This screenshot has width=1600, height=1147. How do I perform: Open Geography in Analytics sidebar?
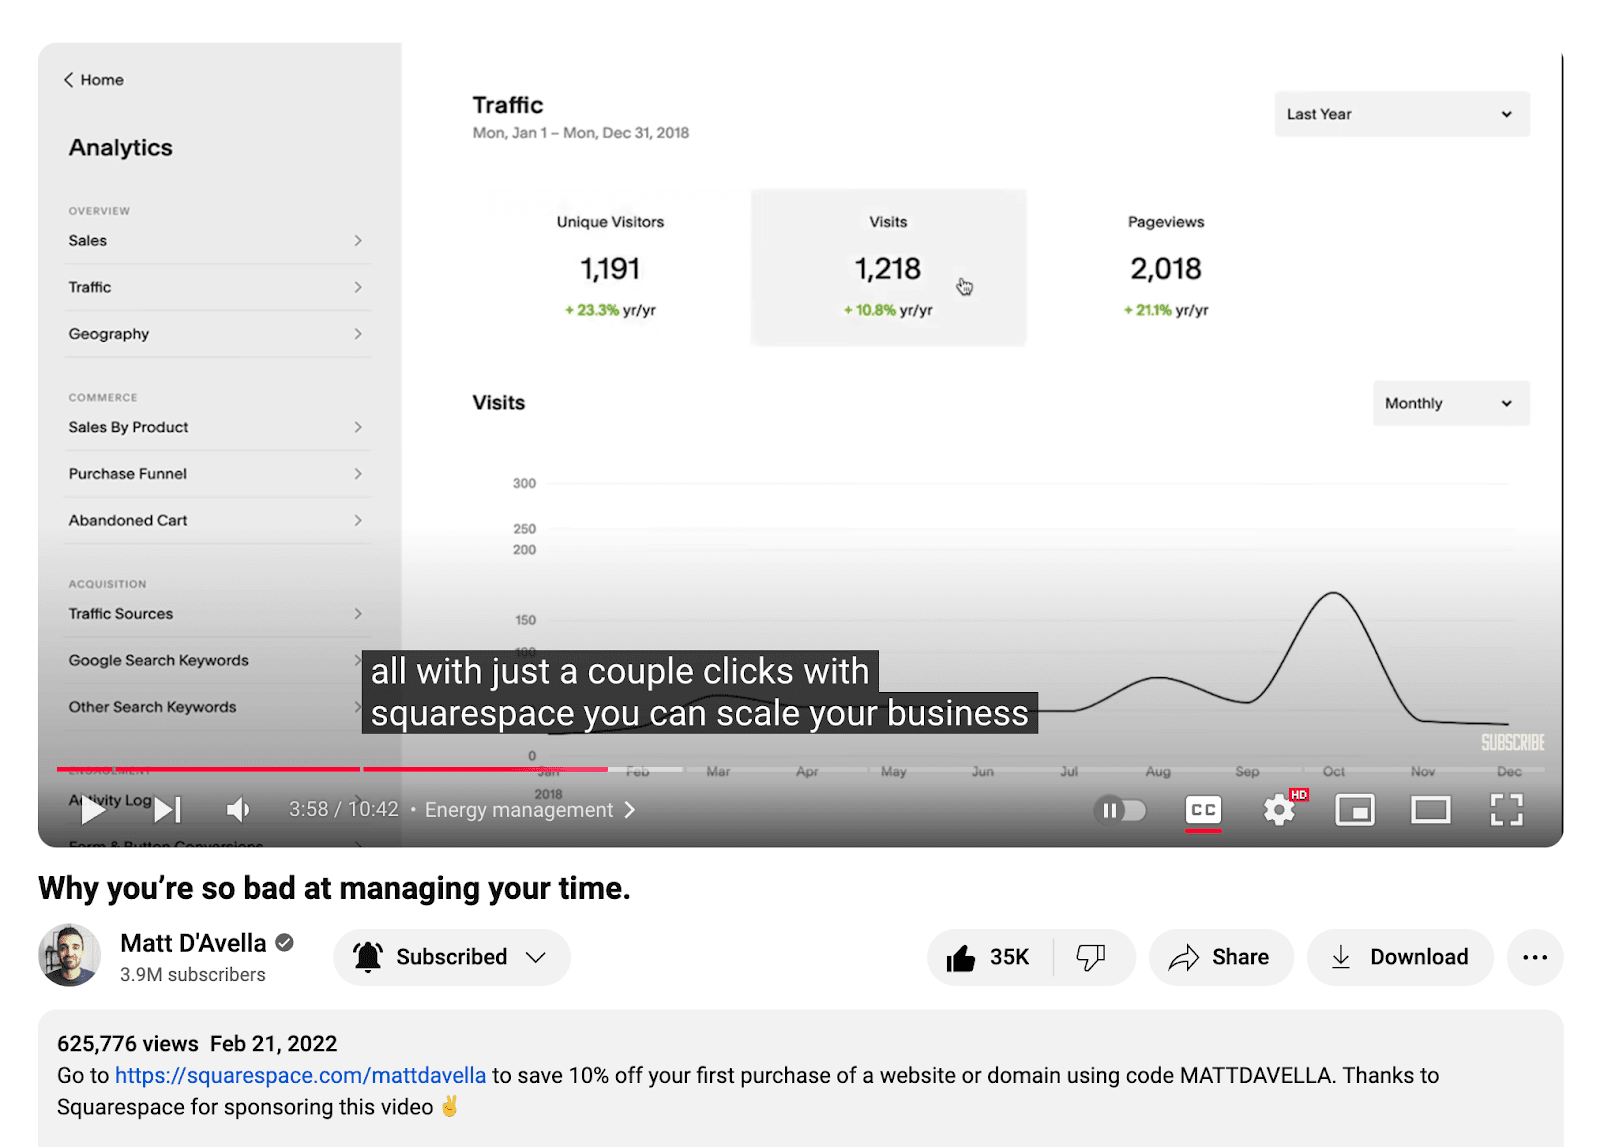click(x=216, y=334)
